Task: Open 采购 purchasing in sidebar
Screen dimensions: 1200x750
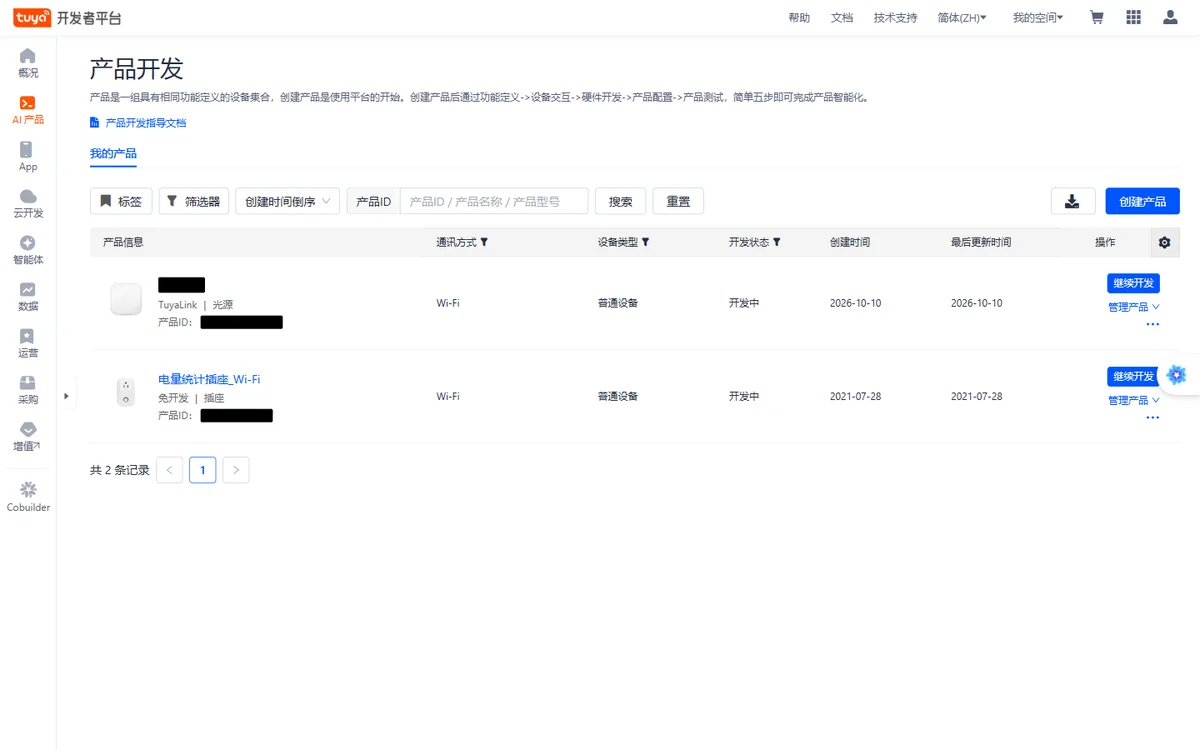Action: click(x=28, y=390)
